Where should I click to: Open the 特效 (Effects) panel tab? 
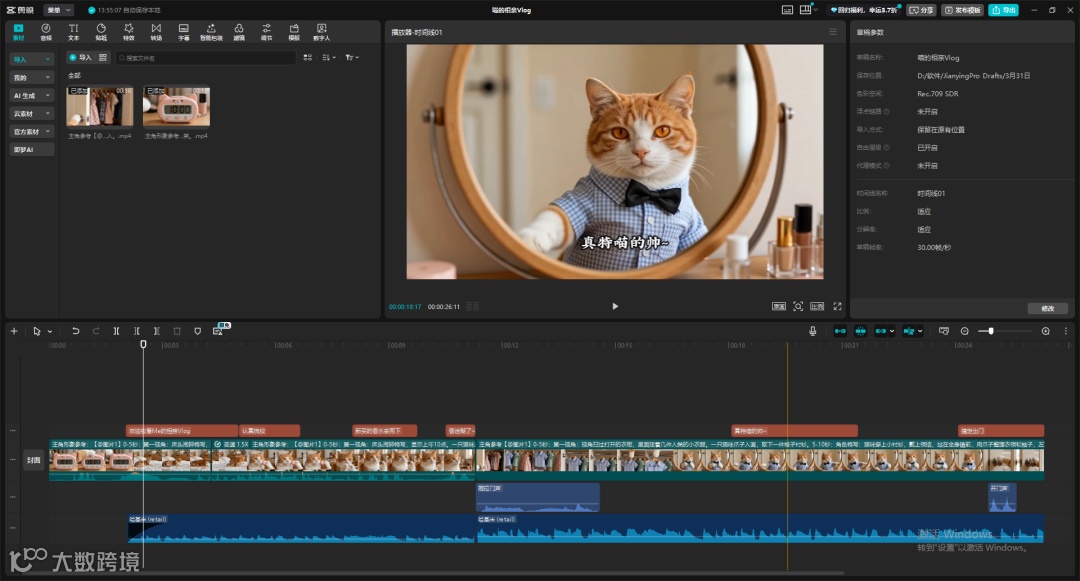(128, 31)
